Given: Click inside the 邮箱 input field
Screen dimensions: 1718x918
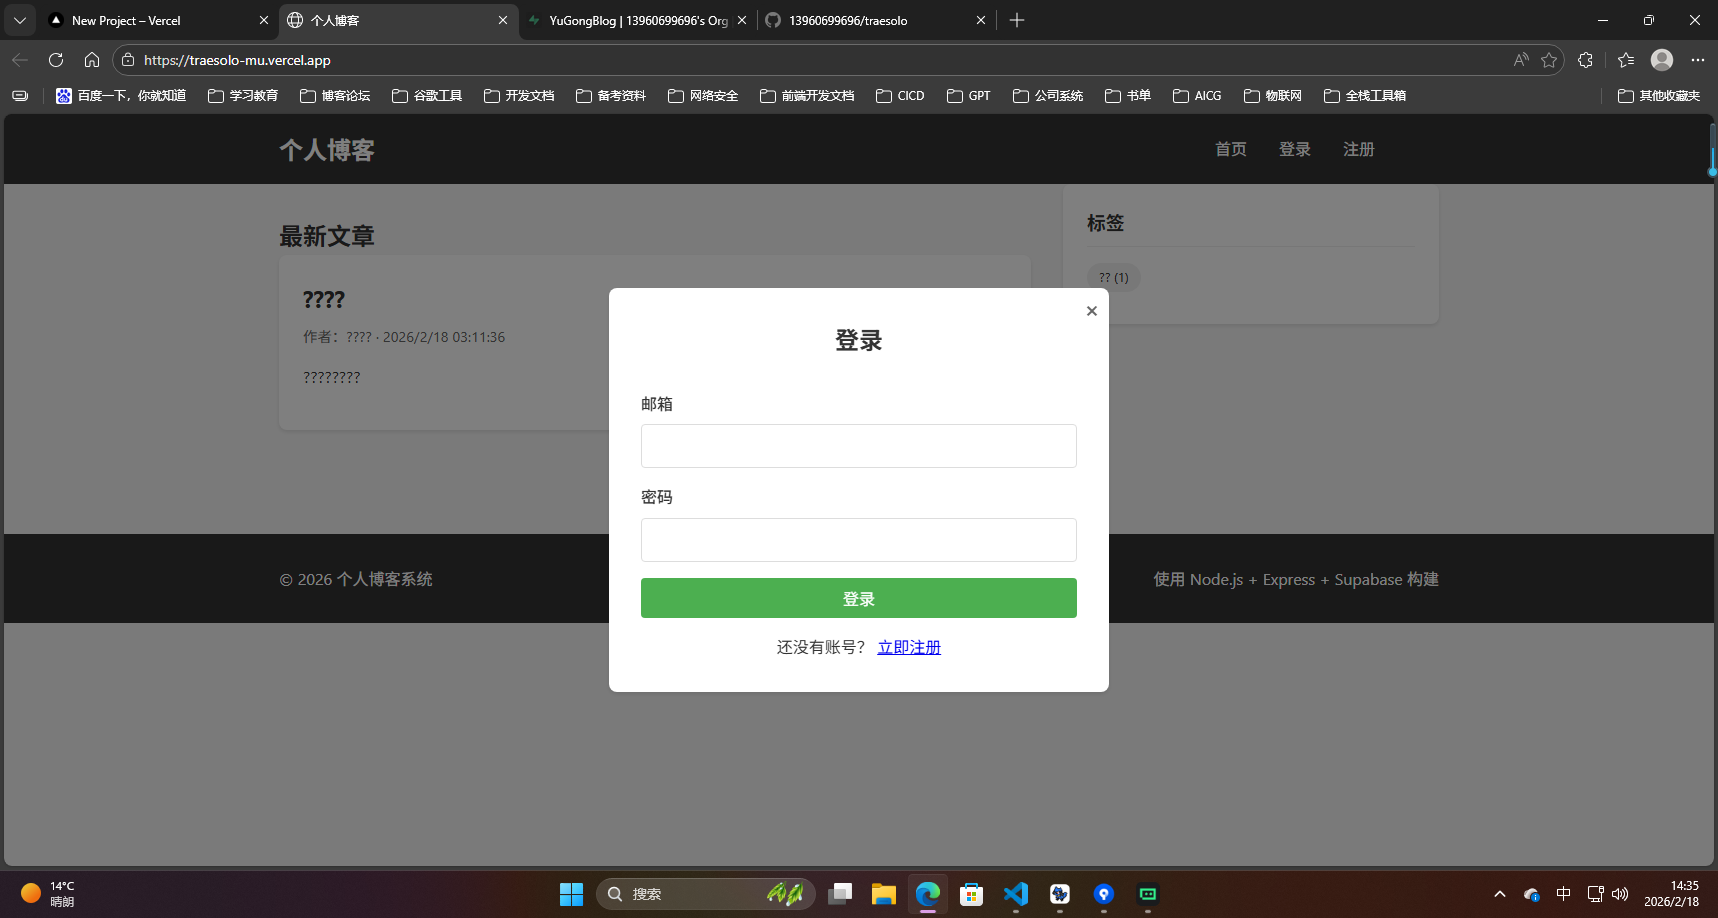Looking at the screenshot, I should 858,445.
